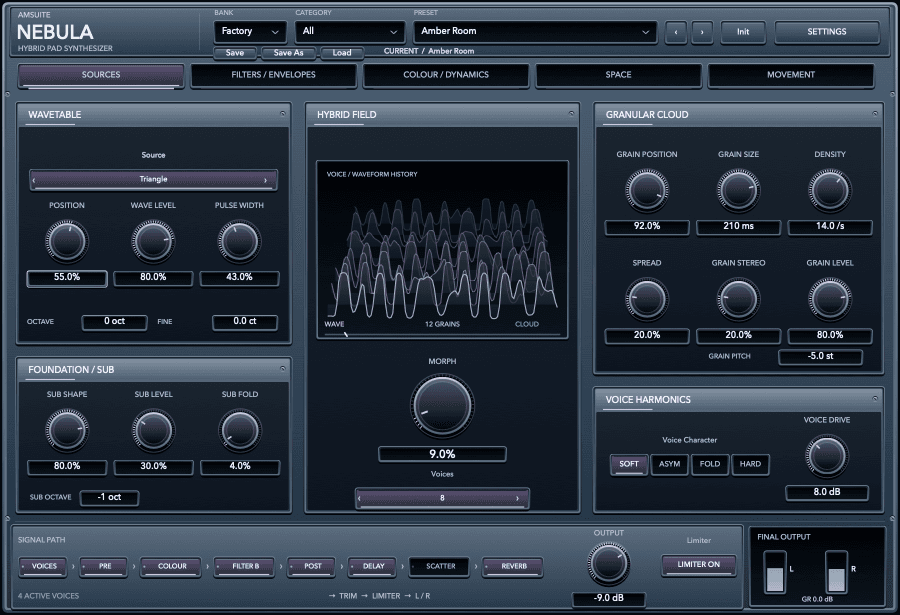The height and width of the screenshot is (615, 900).
Task: Click the OCTAVE field showing 0 oct
Action: point(114,322)
